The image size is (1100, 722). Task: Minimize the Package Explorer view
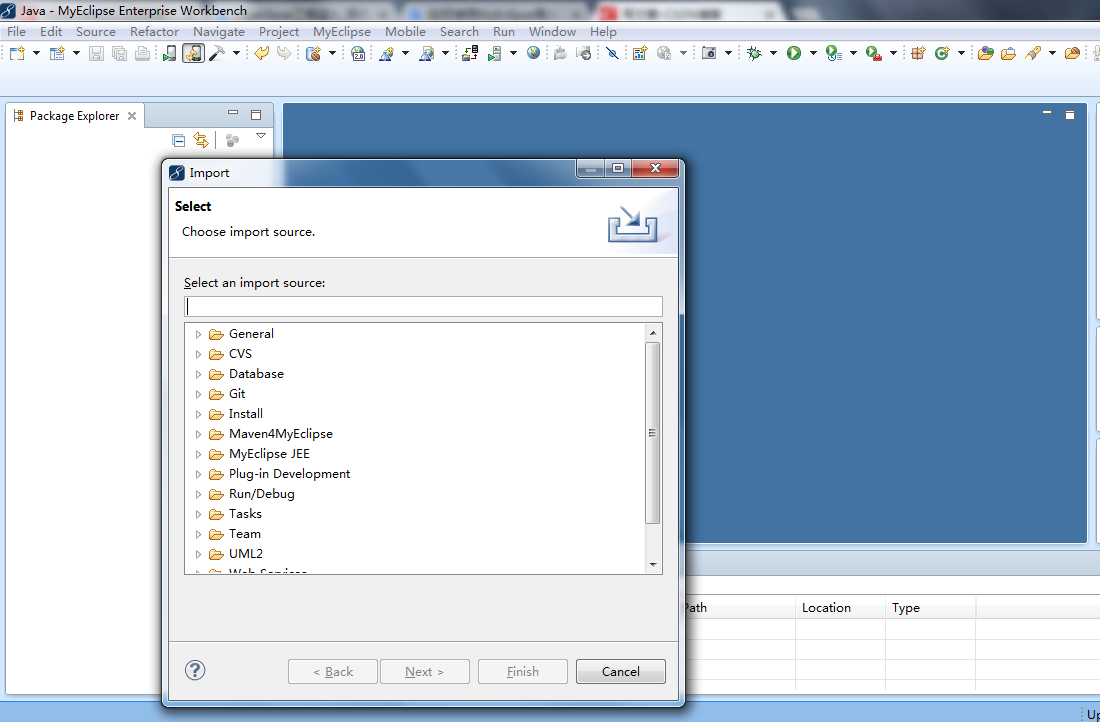pyautogui.click(x=233, y=113)
